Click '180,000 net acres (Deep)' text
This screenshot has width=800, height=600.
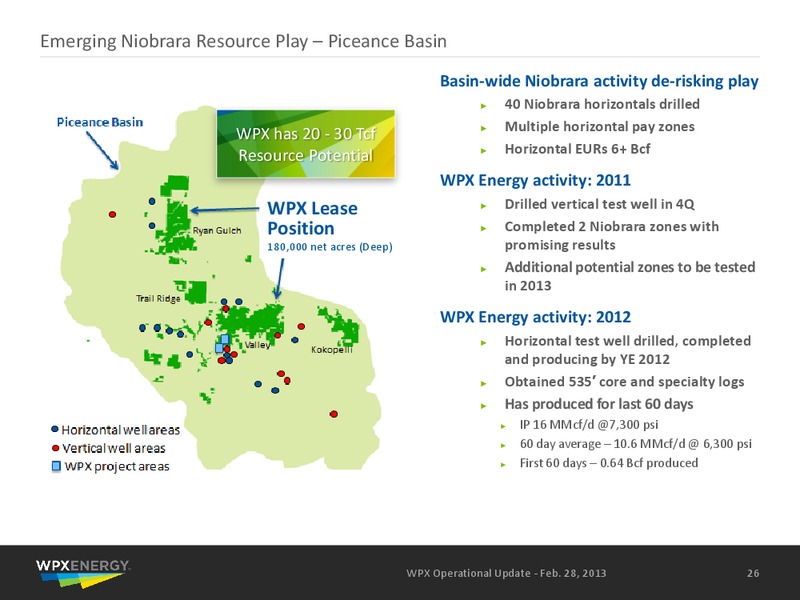pos(330,247)
